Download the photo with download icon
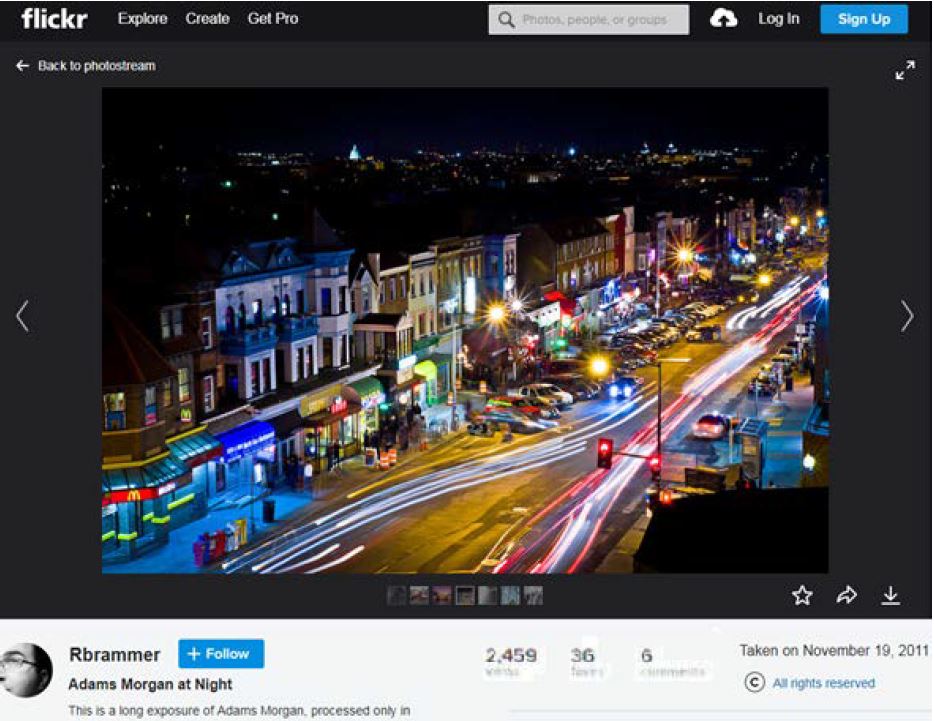 click(x=890, y=596)
